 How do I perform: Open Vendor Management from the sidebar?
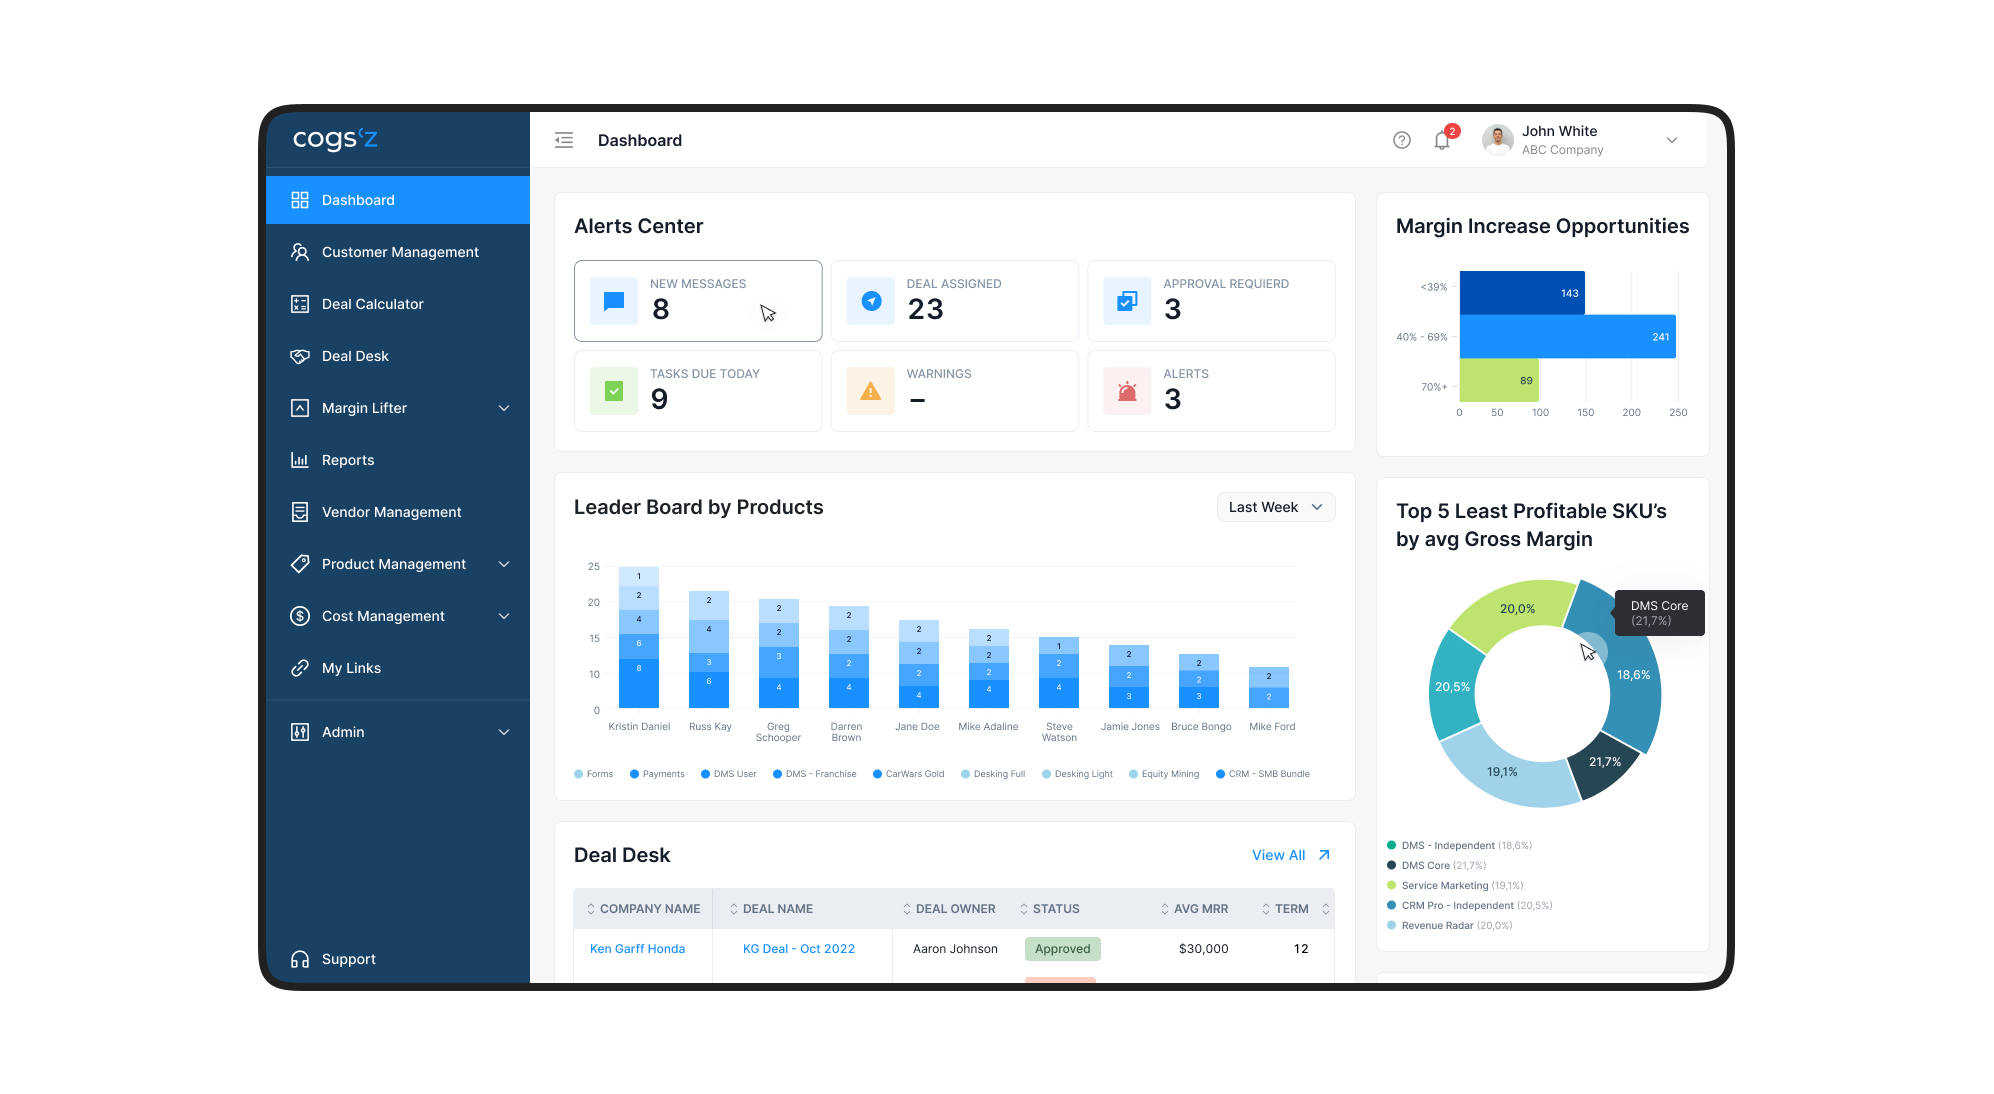point(390,511)
